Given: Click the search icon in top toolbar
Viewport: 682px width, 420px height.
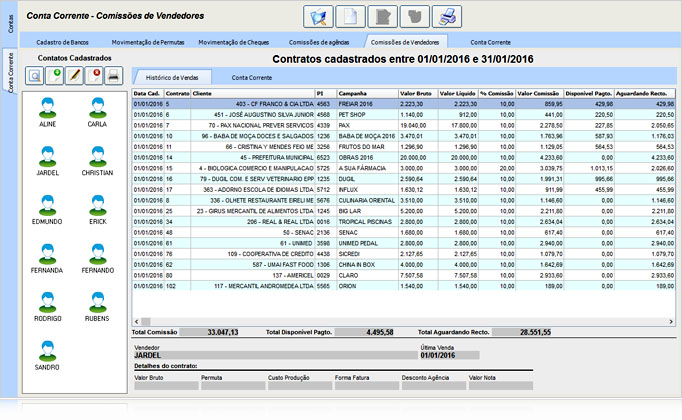Looking at the screenshot, I should point(318,17).
